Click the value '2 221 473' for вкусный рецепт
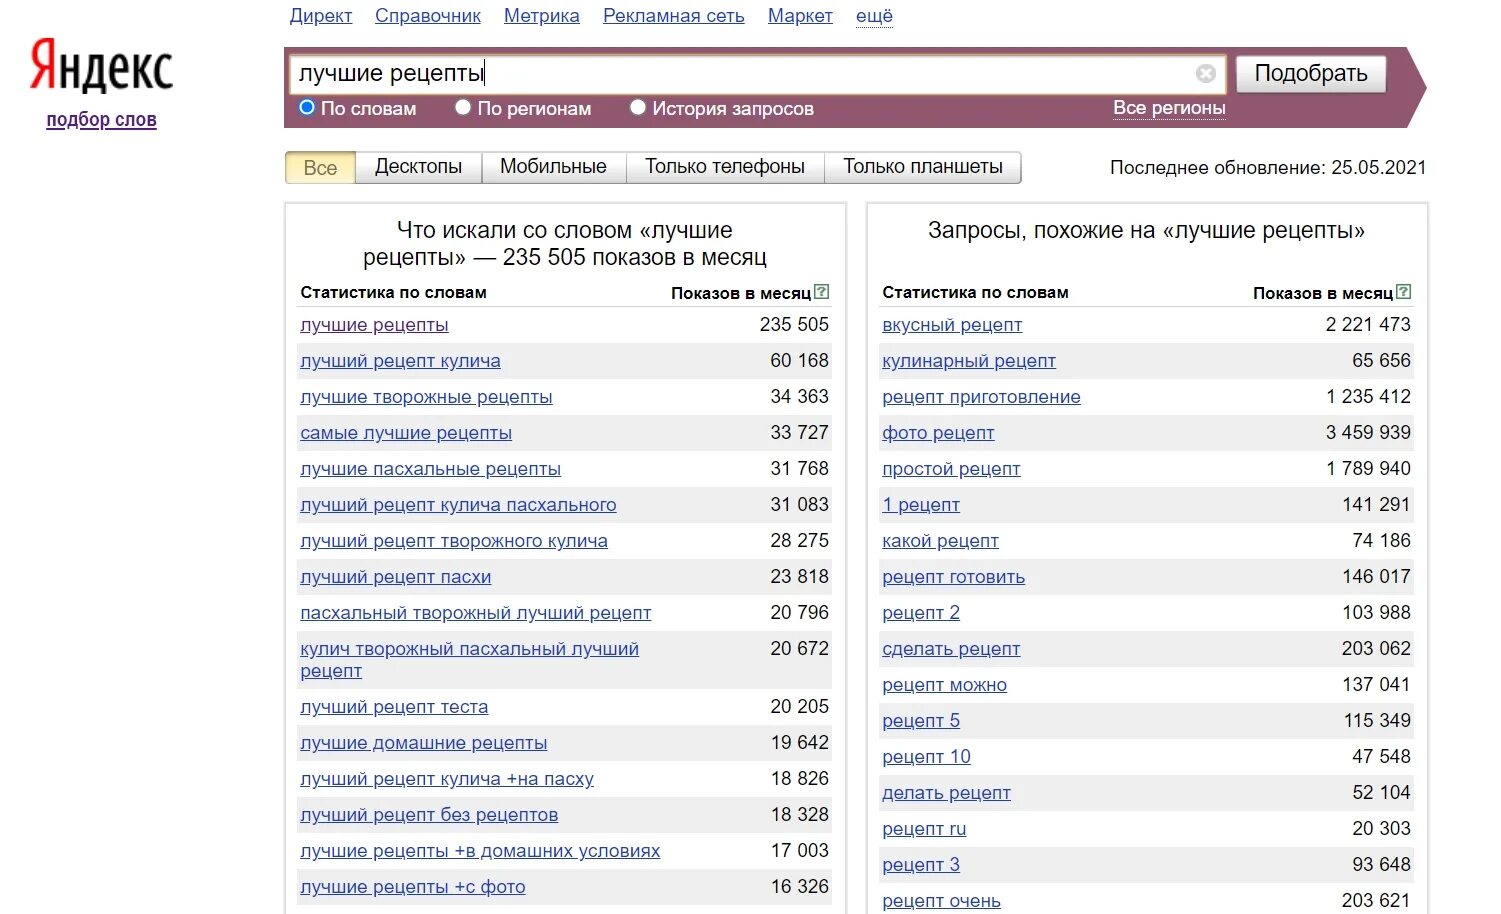Viewport: 1501px width, 914px height. [x=1368, y=324]
